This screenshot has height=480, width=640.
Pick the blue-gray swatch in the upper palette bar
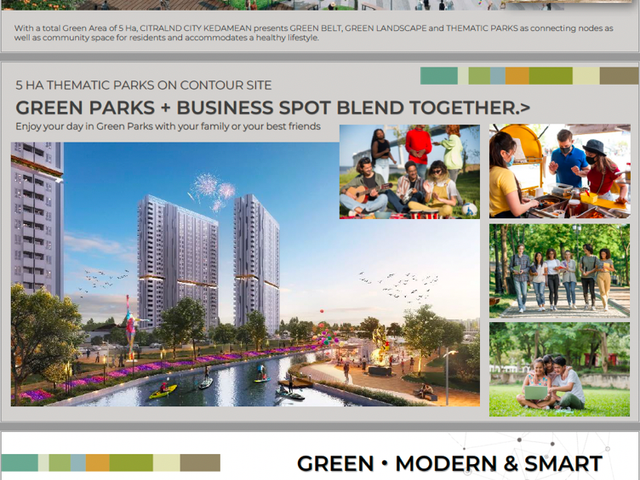tap(498, 76)
